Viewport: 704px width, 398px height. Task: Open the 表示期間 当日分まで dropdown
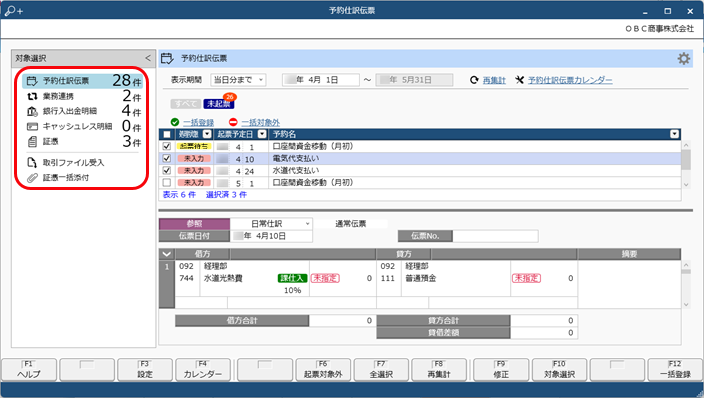238,80
